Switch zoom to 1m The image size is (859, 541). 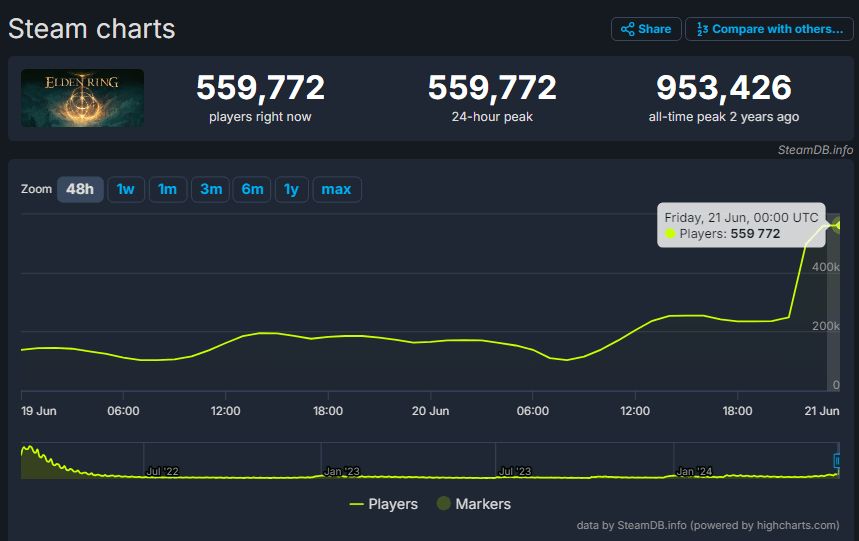tap(168, 189)
